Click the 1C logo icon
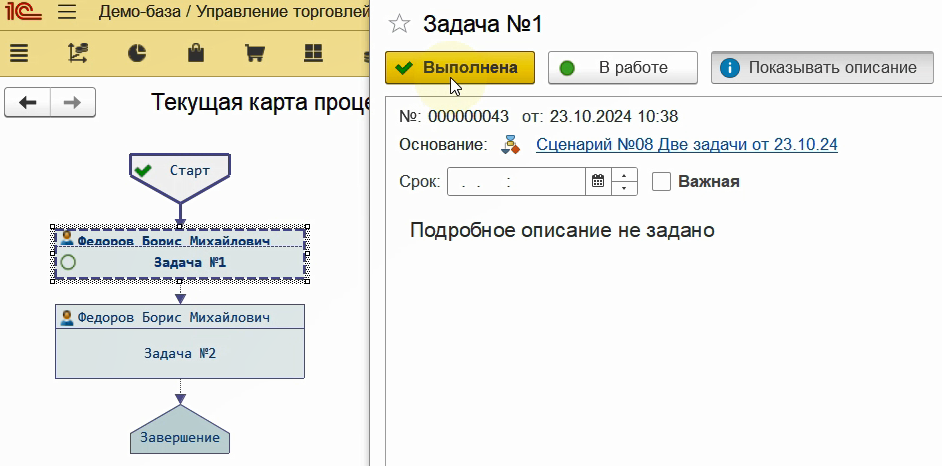 (23, 12)
